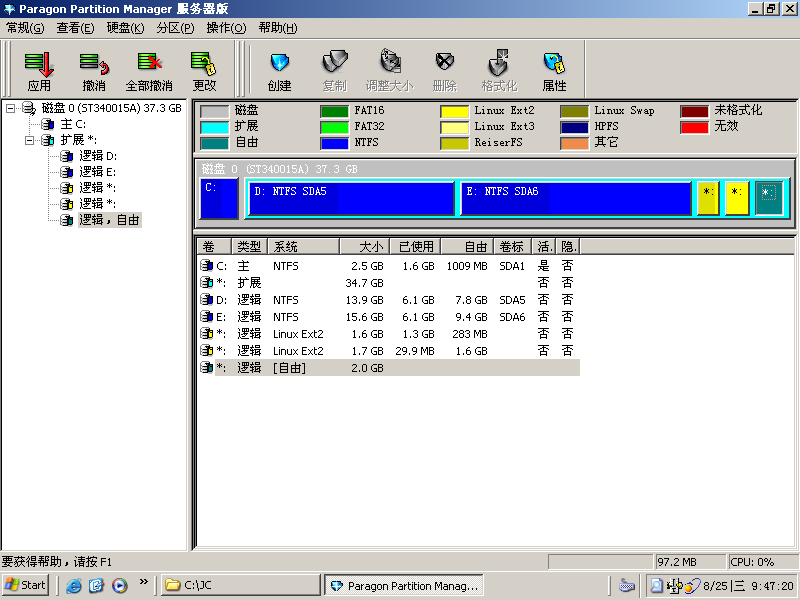Click the Format (格式化) toolbar icon
The width and height of the screenshot is (800, 600).
pyautogui.click(x=499, y=63)
